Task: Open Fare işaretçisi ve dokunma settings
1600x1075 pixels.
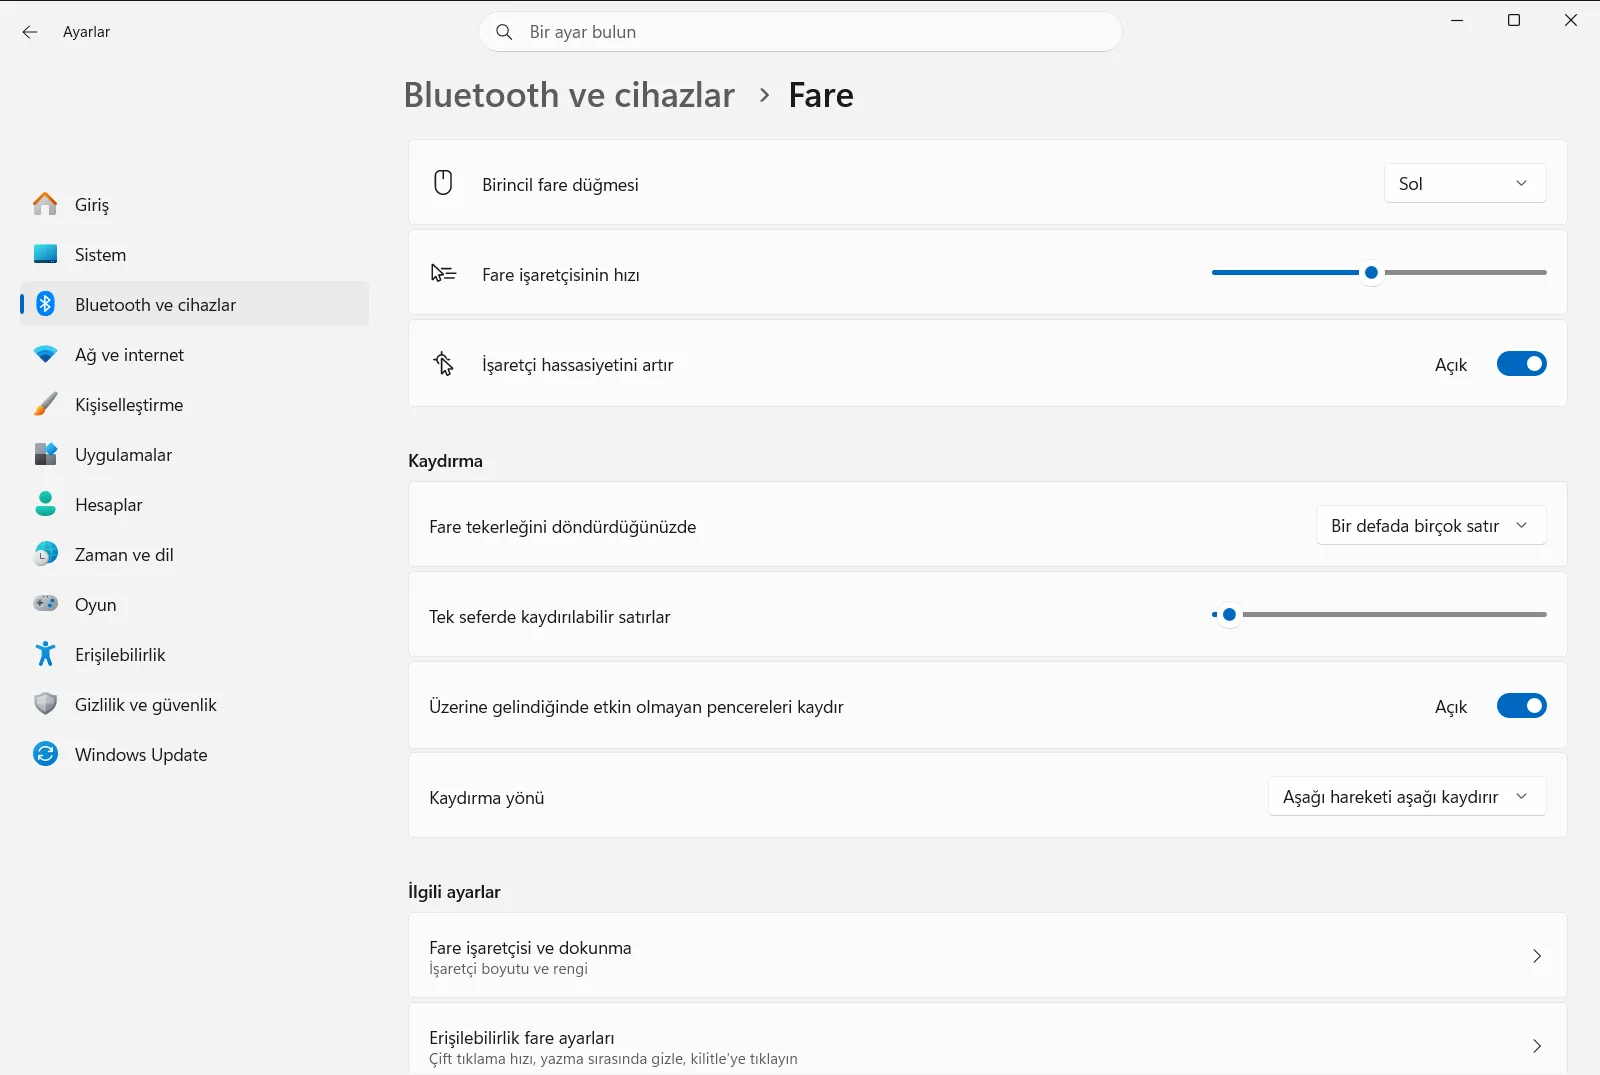Action: pyautogui.click(x=987, y=955)
